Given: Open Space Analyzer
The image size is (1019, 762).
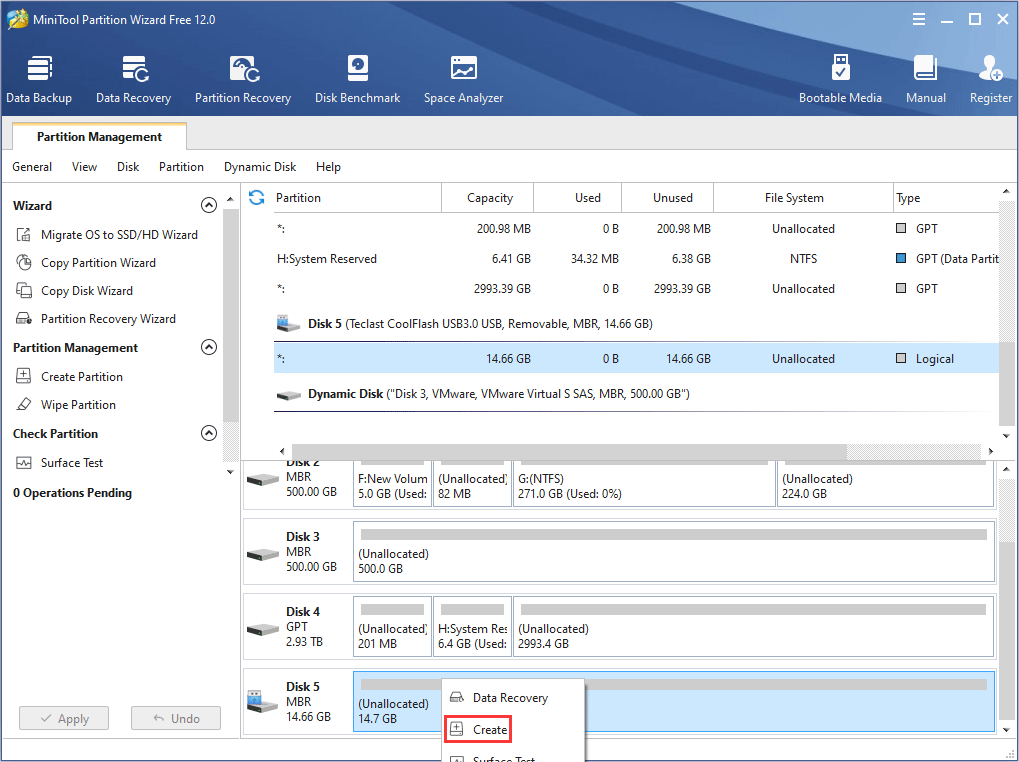Looking at the screenshot, I should click(x=463, y=79).
